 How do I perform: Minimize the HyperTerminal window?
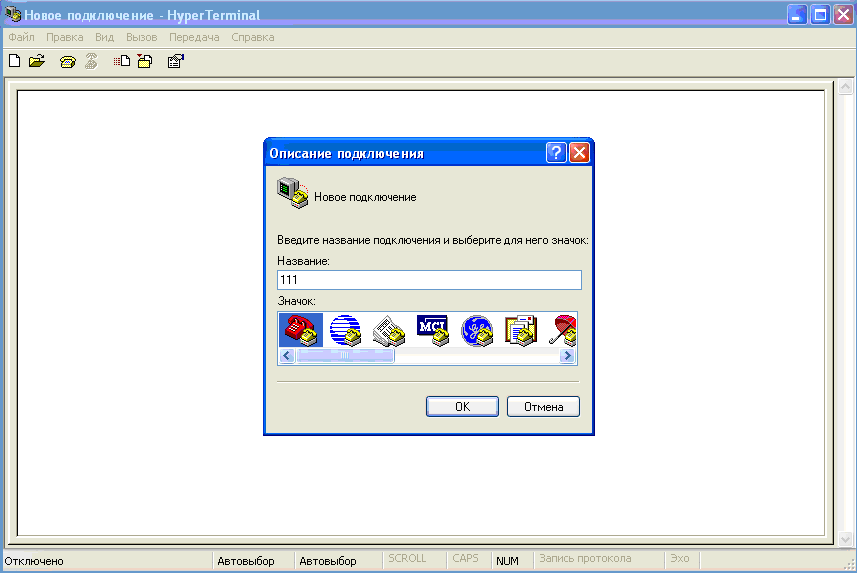[797, 14]
